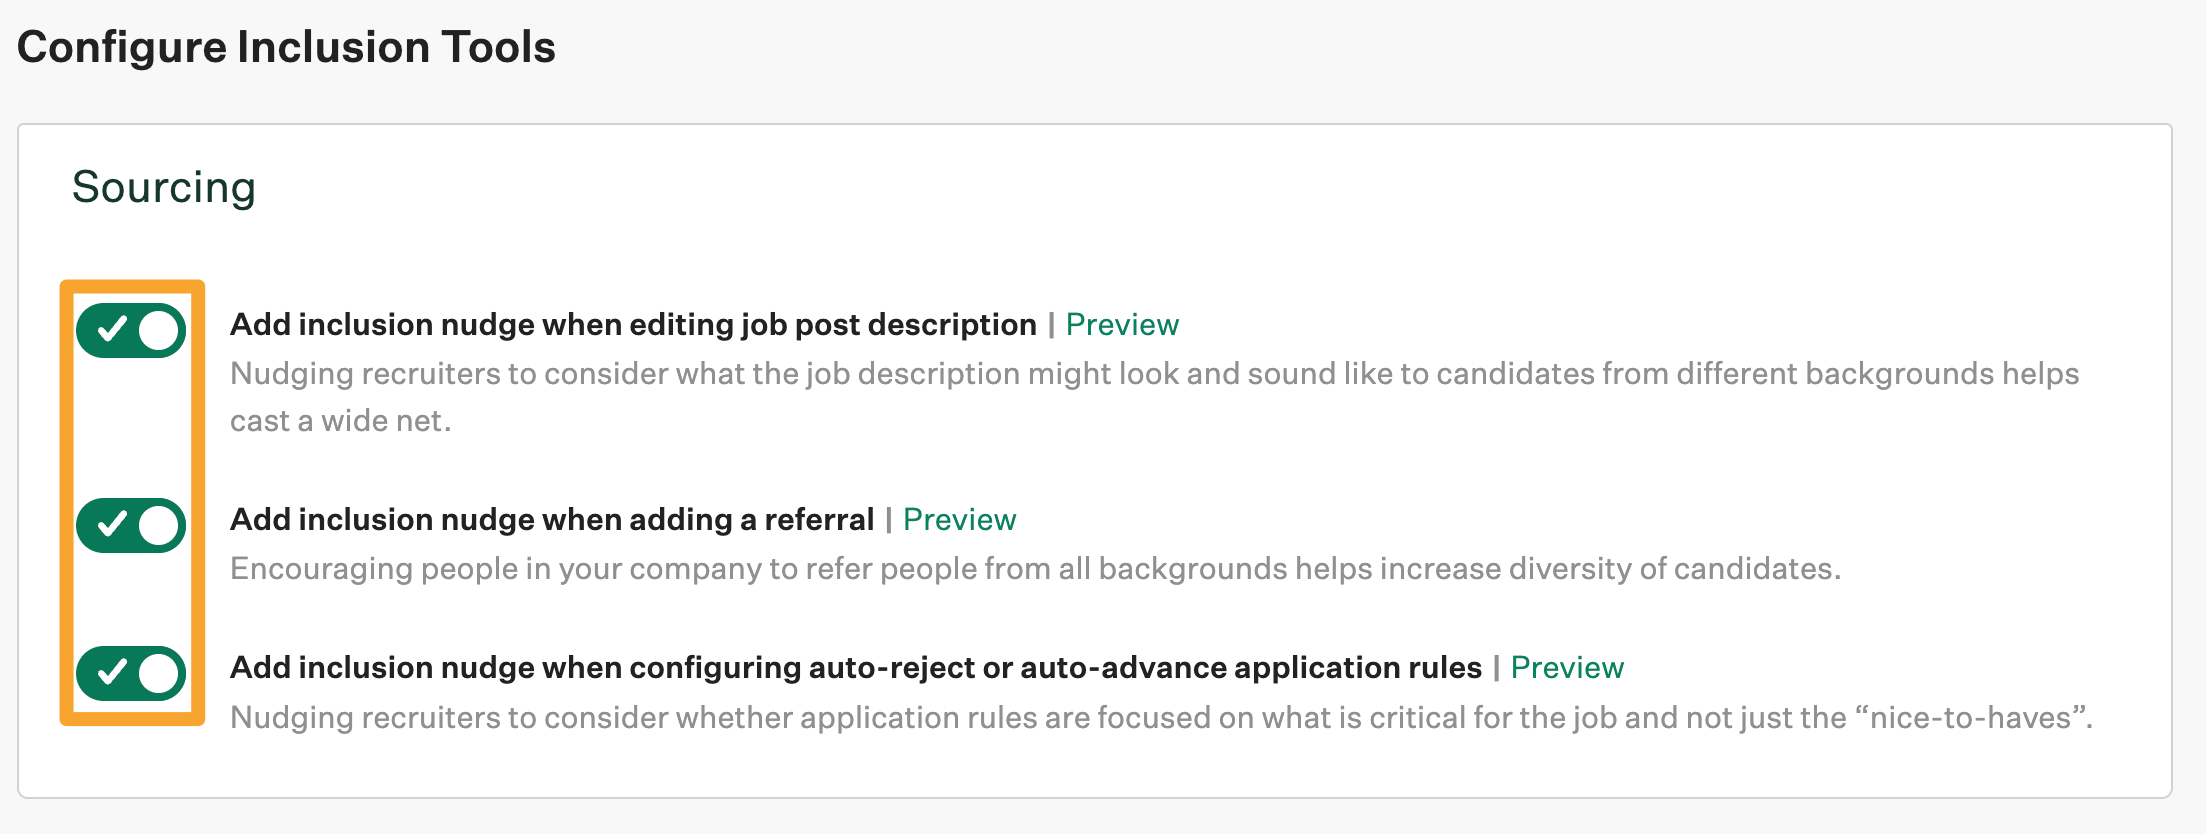Click white knob of job post toggle
This screenshot has height=834, width=2206.
(158, 330)
